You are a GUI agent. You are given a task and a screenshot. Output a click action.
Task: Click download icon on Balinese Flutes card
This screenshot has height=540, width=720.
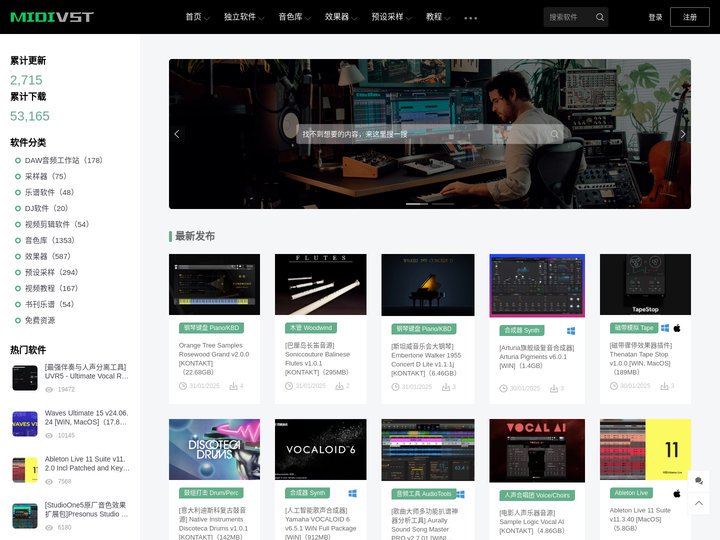click(x=339, y=386)
